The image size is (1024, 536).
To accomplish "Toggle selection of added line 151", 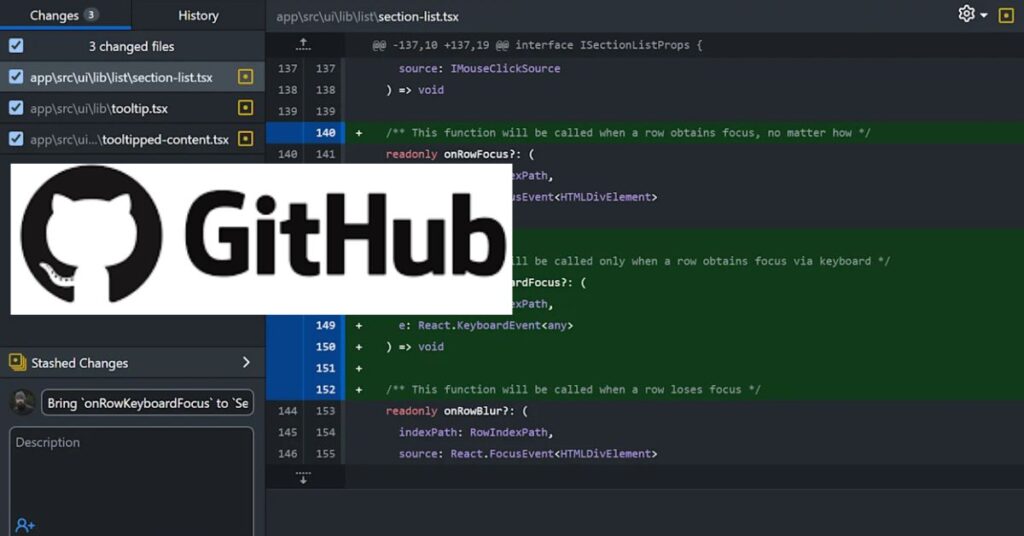I will 305,368.
